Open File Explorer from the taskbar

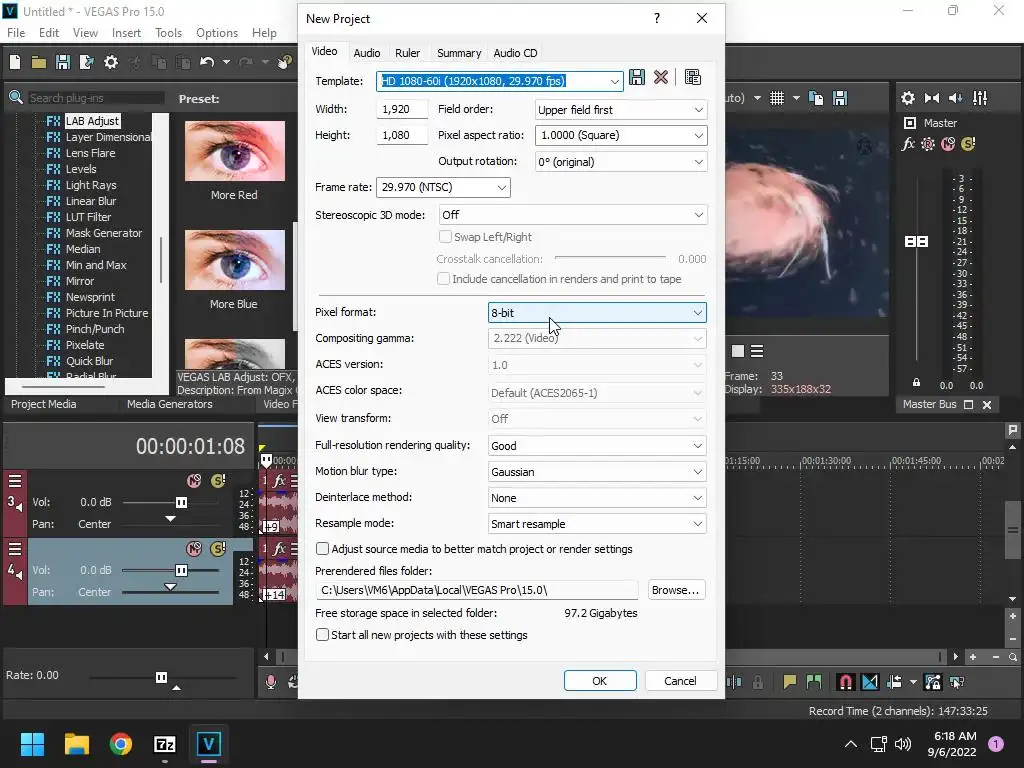tap(76, 744)
